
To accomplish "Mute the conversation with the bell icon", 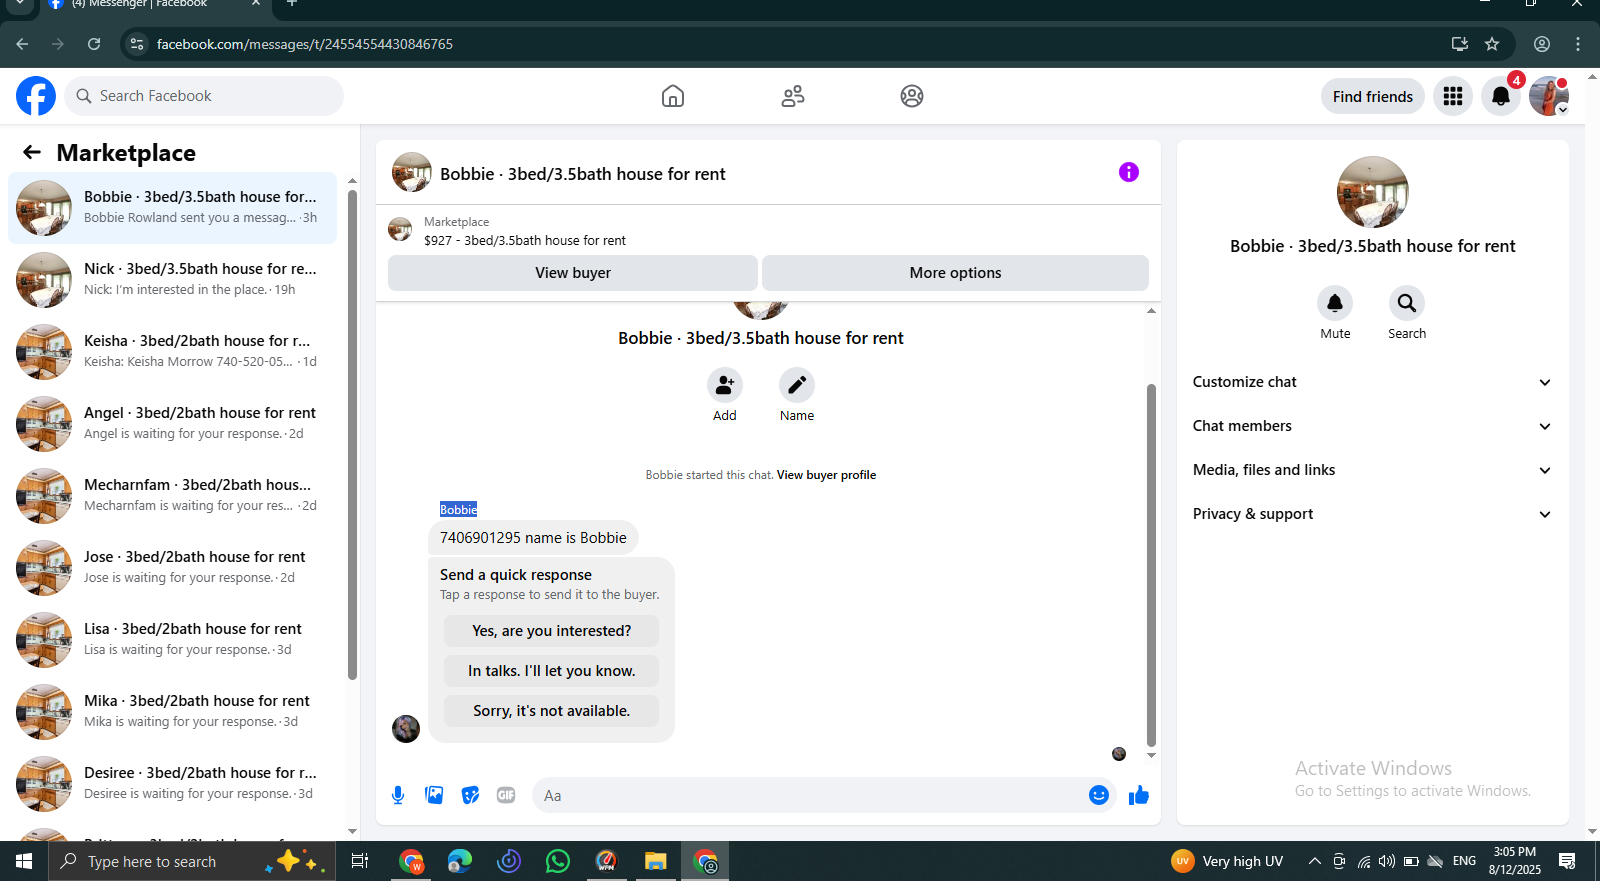I will point(1335,303).
